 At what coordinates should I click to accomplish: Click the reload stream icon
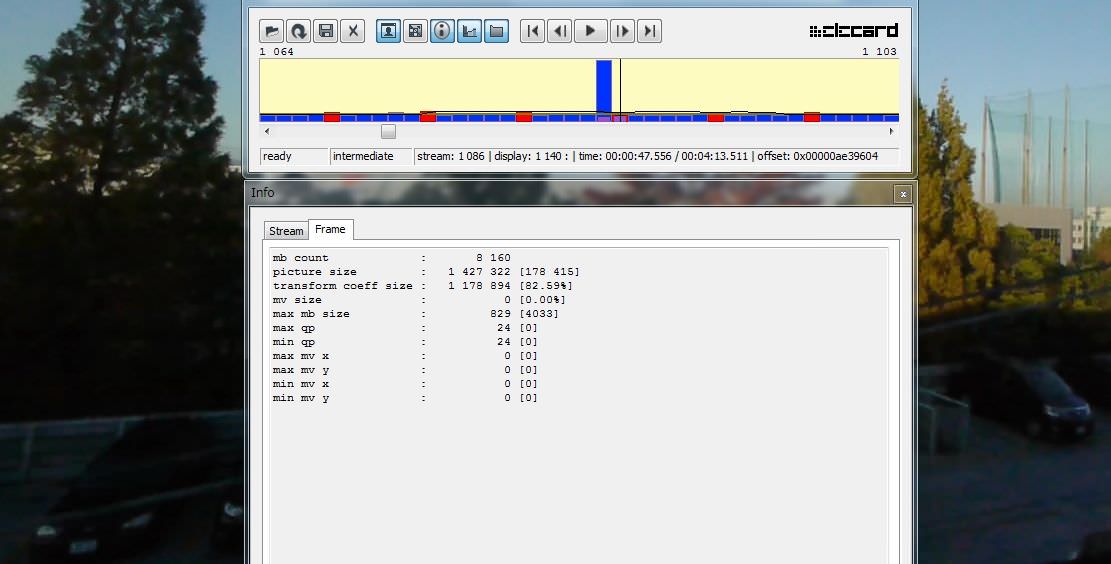(298, 31)
